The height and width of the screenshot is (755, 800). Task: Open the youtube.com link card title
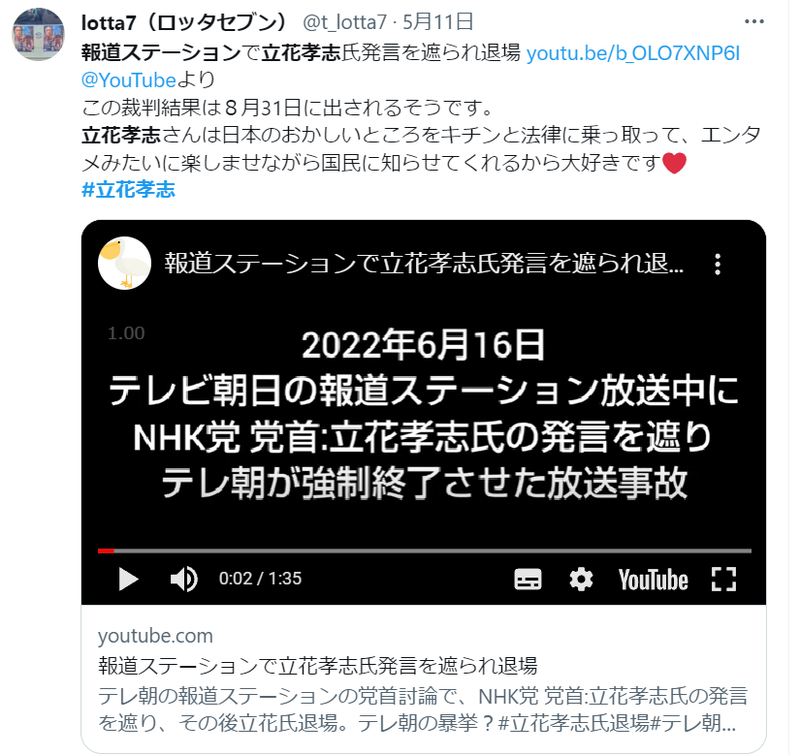pyautogui.click(x=317, y=666)
